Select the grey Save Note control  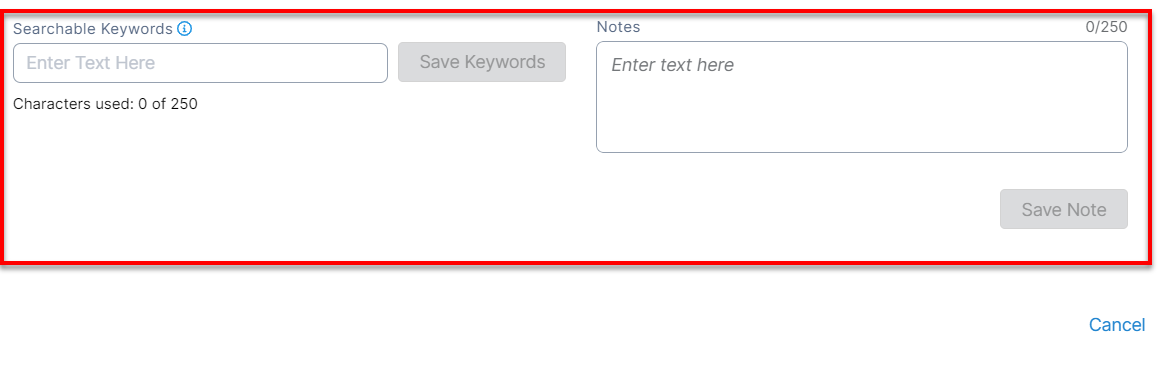pyautogui.click(x=1064, y=209)
